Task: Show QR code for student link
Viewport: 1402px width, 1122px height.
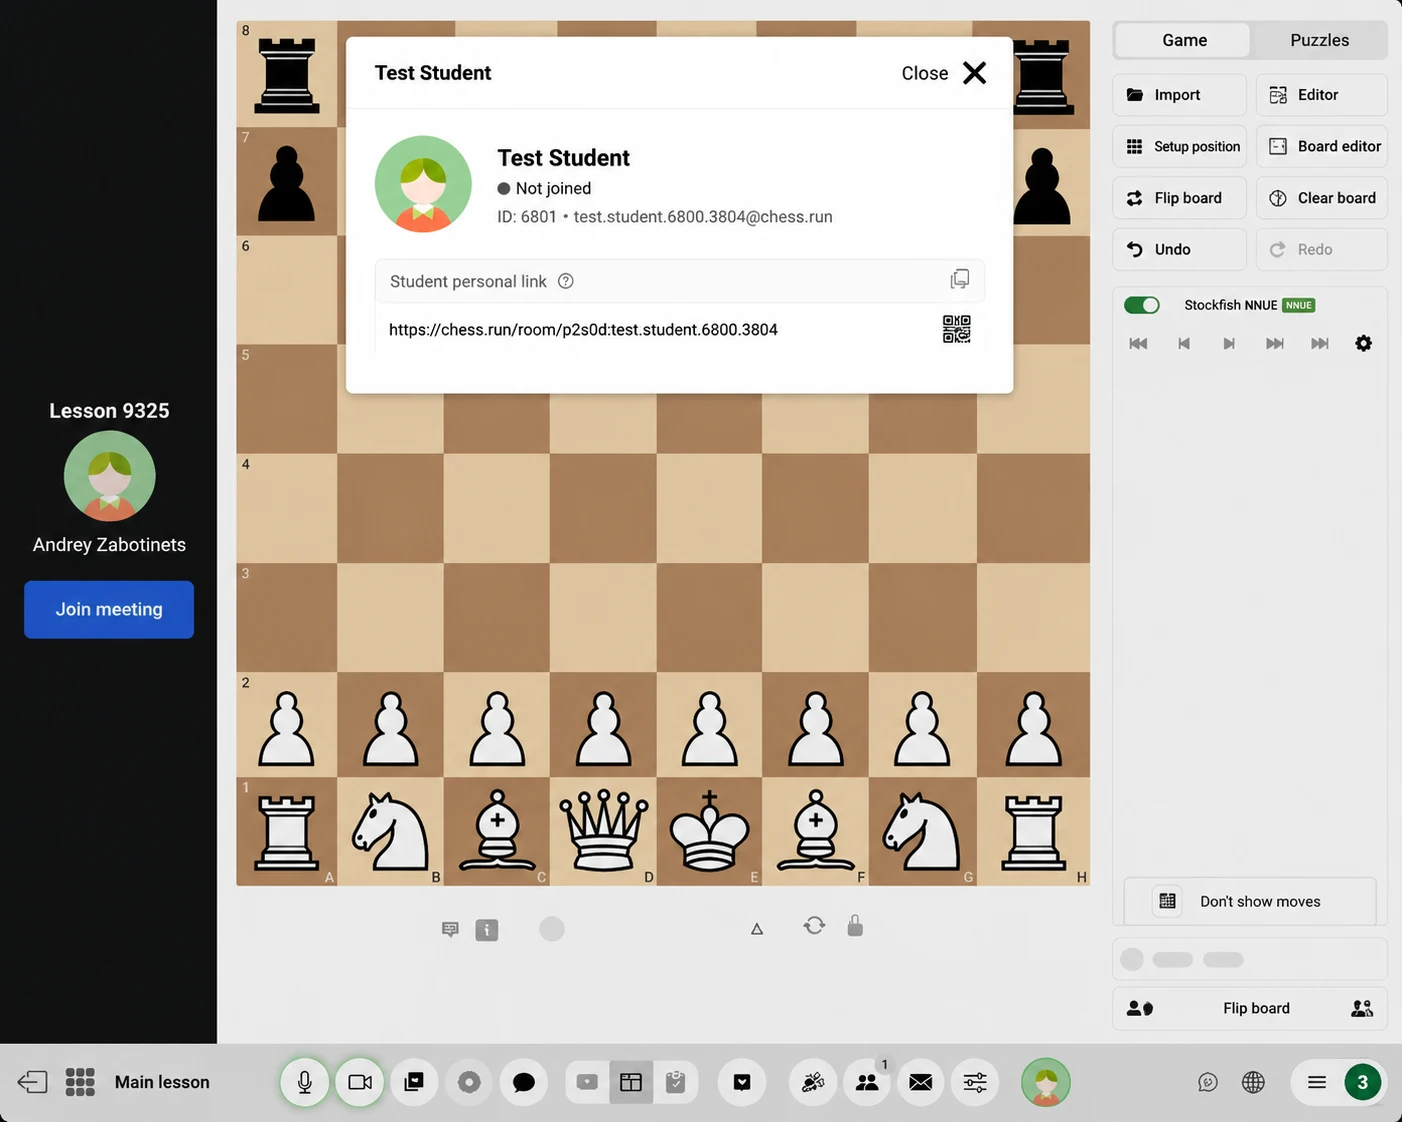Action: click(x=956, y=329)
